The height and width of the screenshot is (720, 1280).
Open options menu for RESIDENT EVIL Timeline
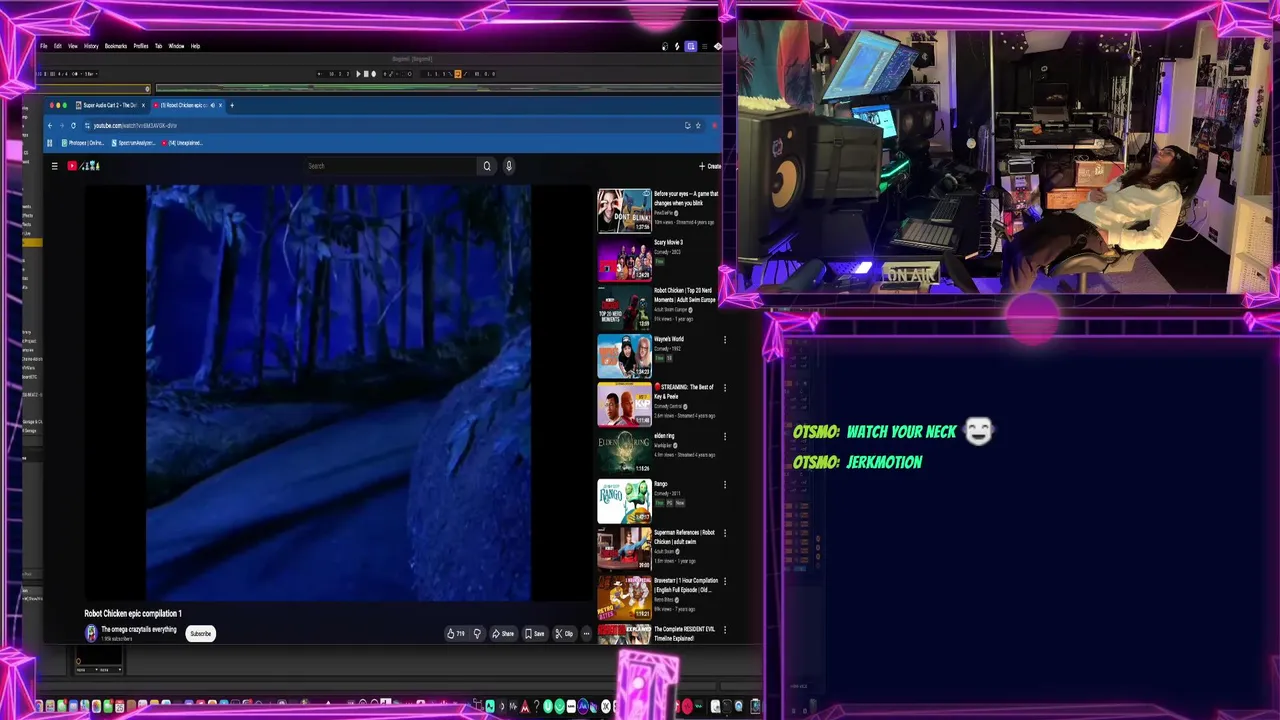725,630
